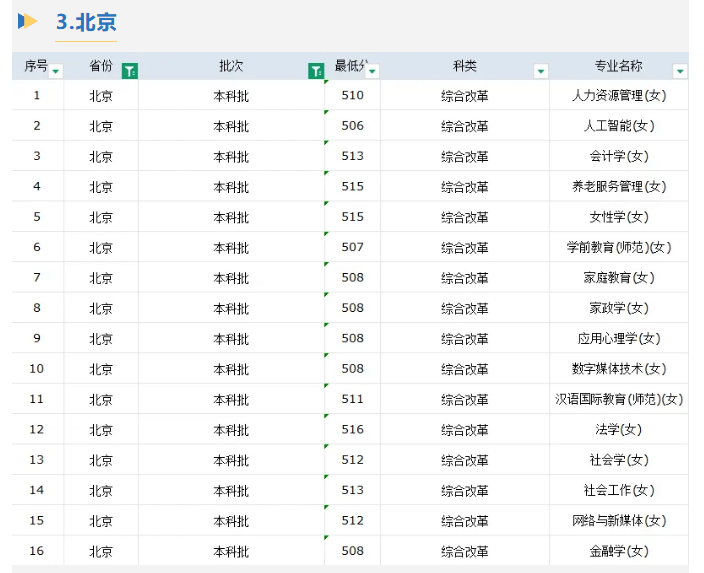Select the cell 法学(女)
Image resolution: width=704 pixels, height=573 pixels.
point(619,429)
